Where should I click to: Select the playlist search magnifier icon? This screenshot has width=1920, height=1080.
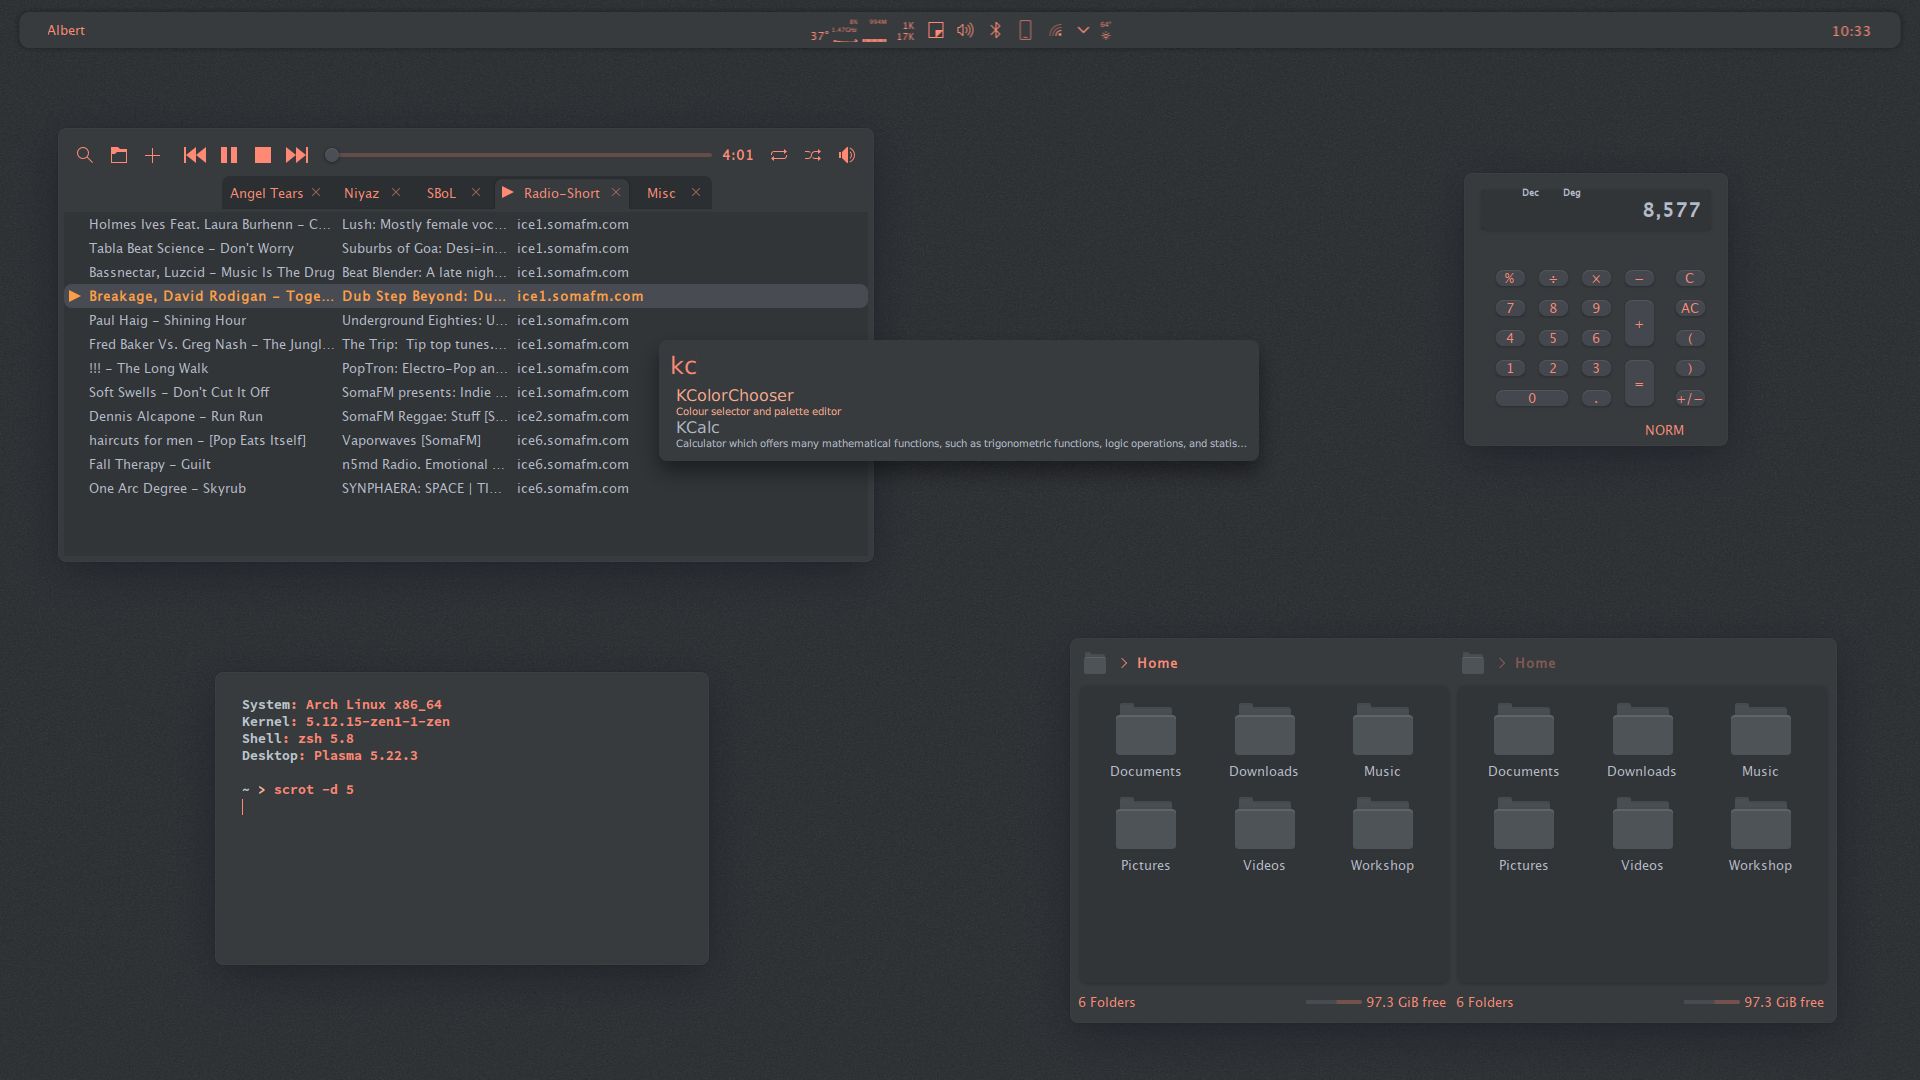[84, 155]
